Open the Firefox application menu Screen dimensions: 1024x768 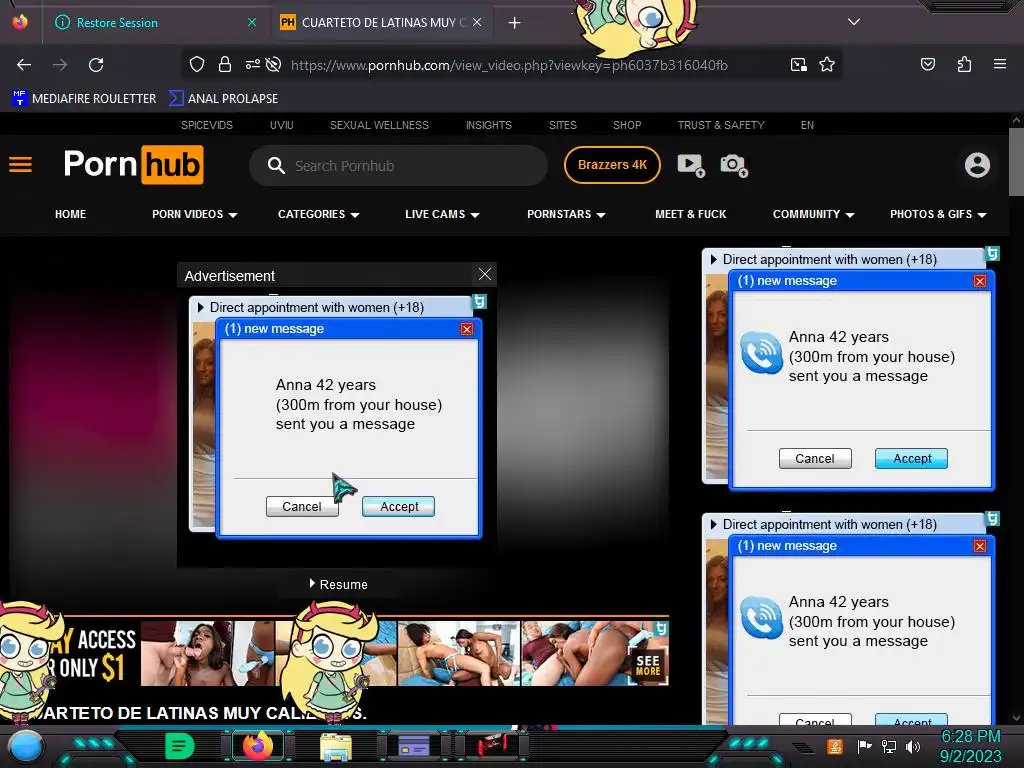click(999, 64)
